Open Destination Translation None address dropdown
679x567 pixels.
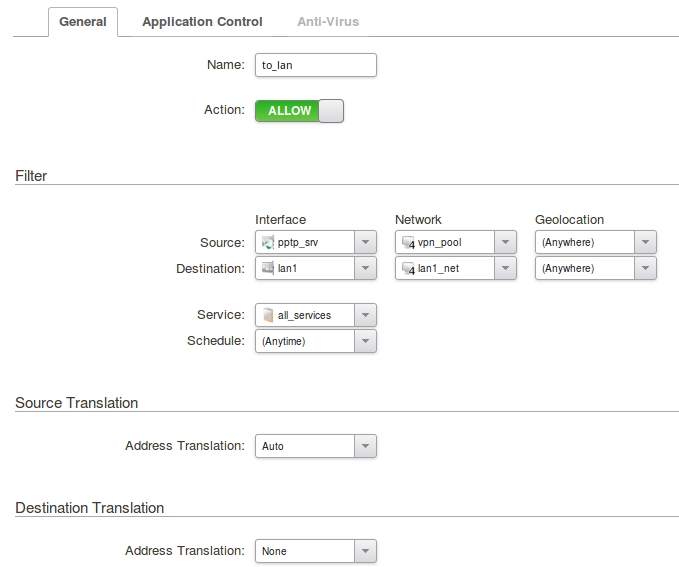pos(365,551)
